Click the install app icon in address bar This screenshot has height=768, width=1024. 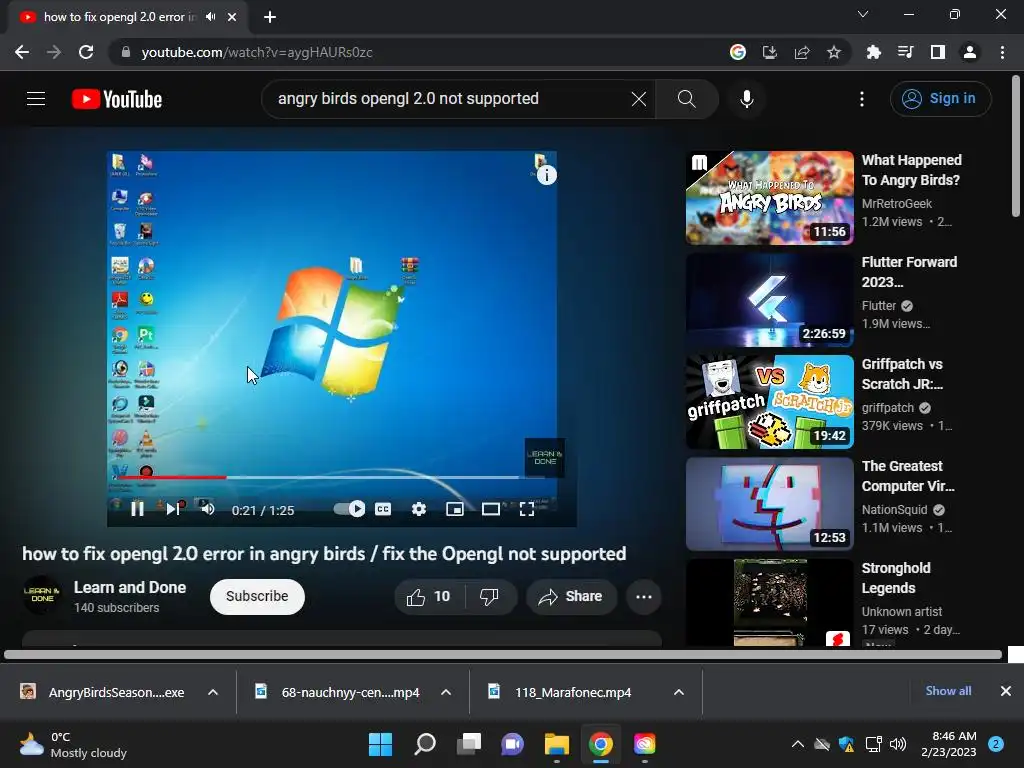click(770, 52)
